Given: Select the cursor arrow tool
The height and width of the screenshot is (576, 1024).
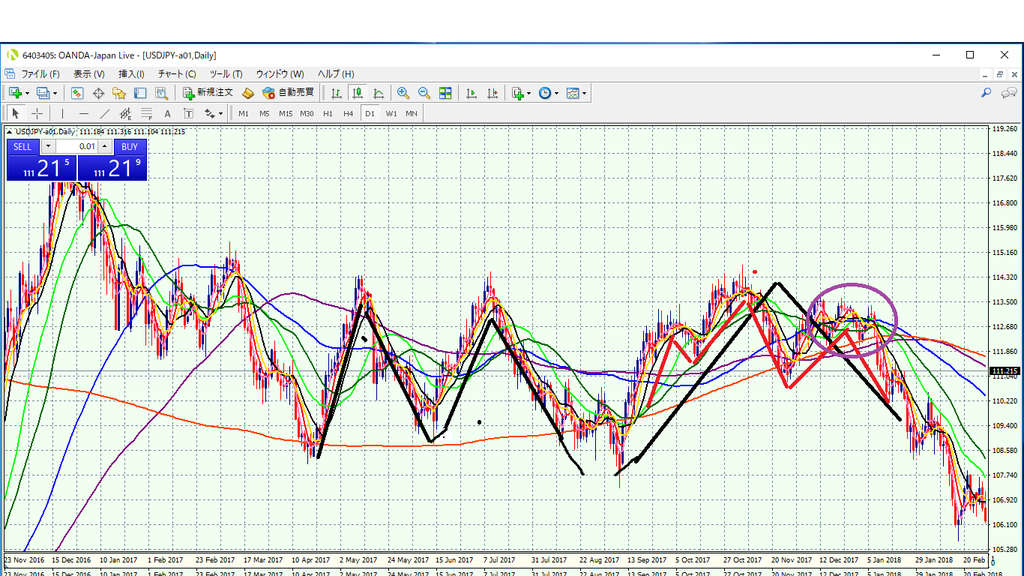Looking at the screenshot, I should (16, 114).
